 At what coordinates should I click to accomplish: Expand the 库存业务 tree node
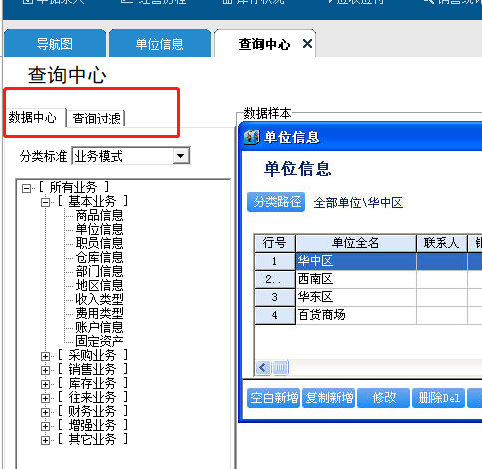click(45, 384)
